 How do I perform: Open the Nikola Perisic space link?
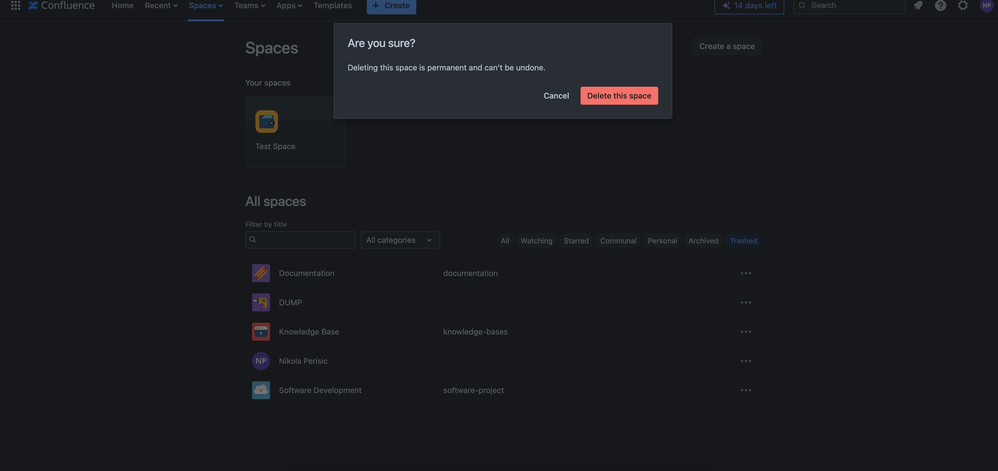(303, 361)
